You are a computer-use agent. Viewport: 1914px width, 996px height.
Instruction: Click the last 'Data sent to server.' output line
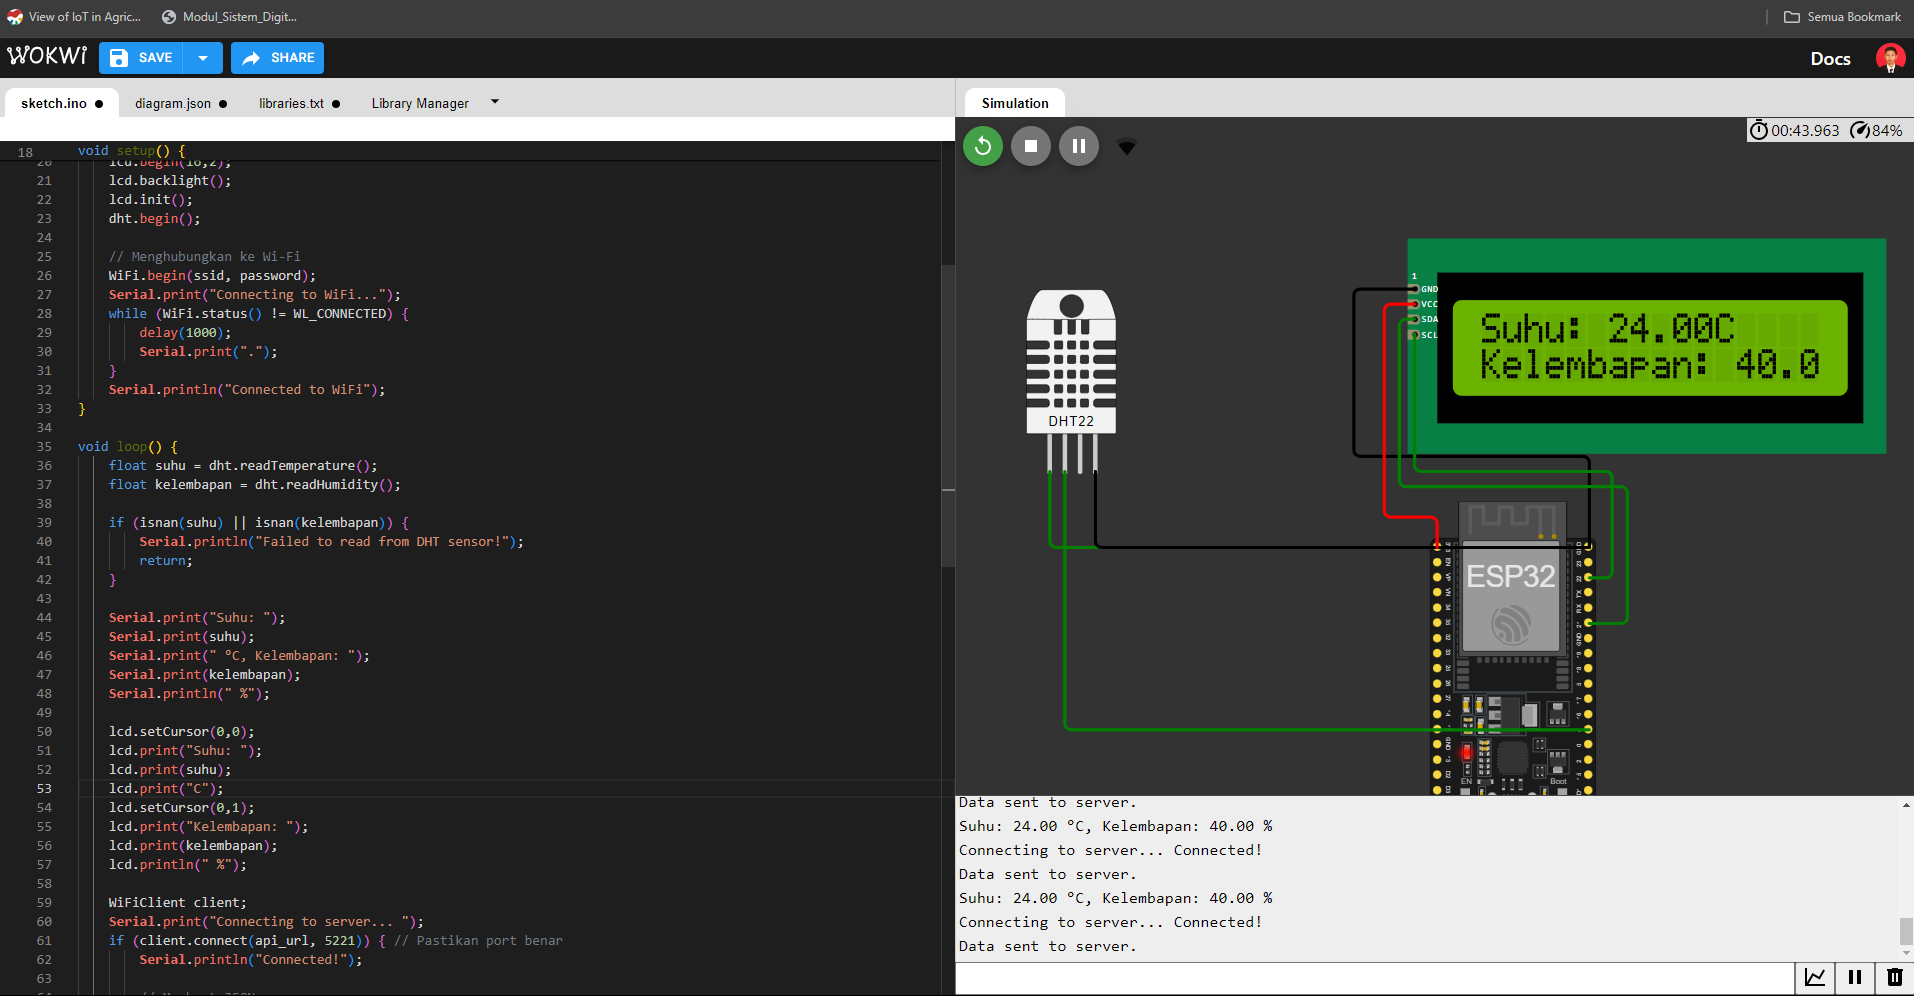1047,946
